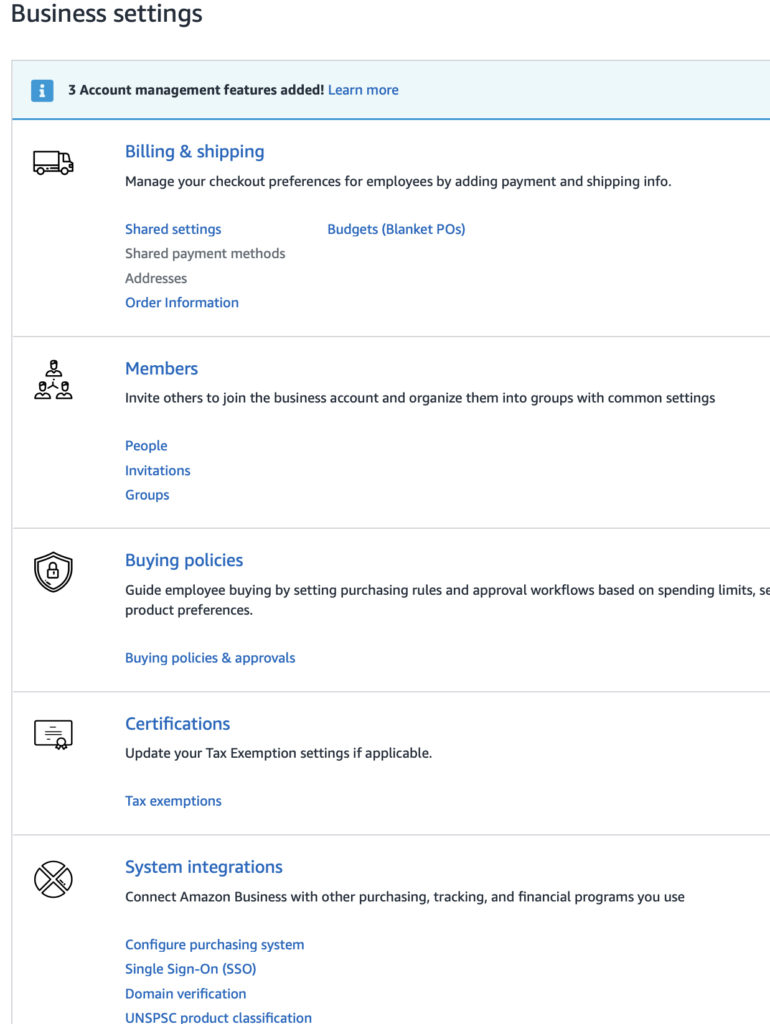This screenshot has width=770, height=1024.
Task: Open the Members section heading
Action: (161, 368)
